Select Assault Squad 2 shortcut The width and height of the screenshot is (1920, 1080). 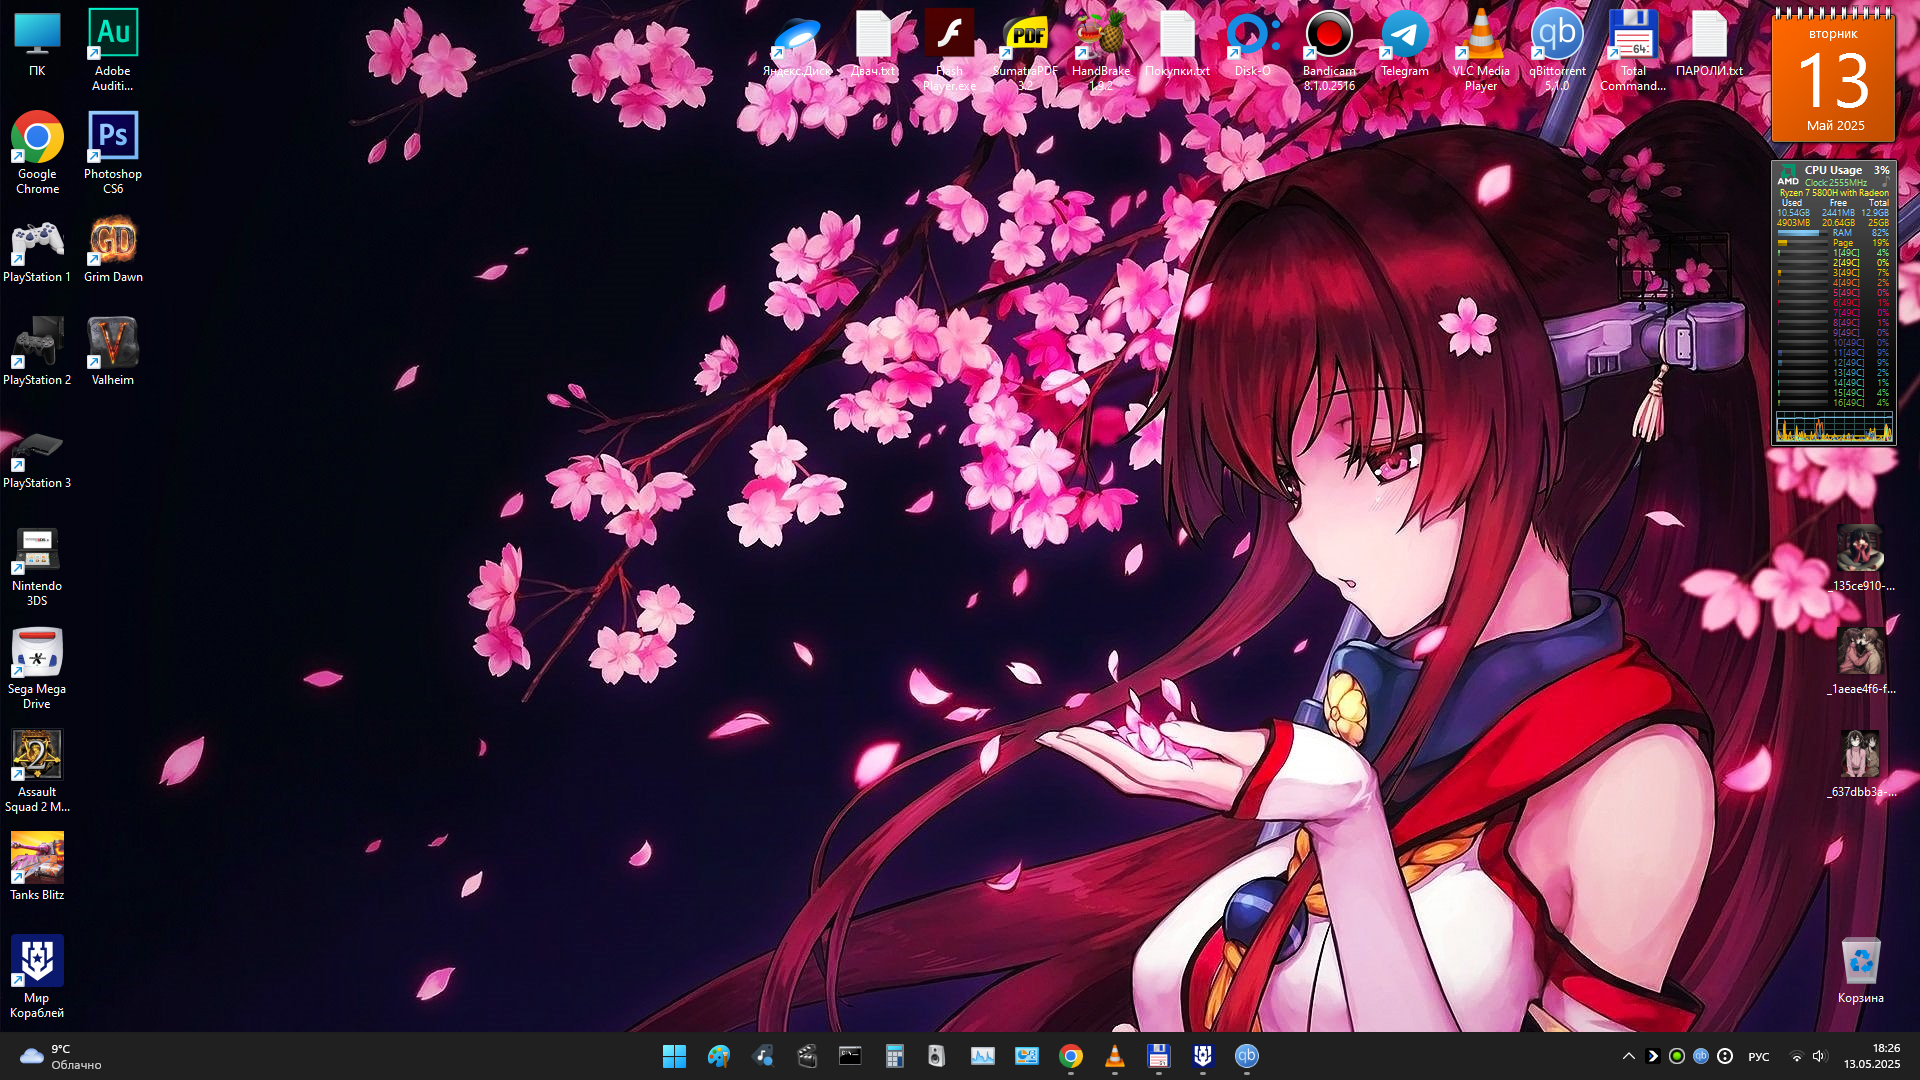tap(37, 771)
